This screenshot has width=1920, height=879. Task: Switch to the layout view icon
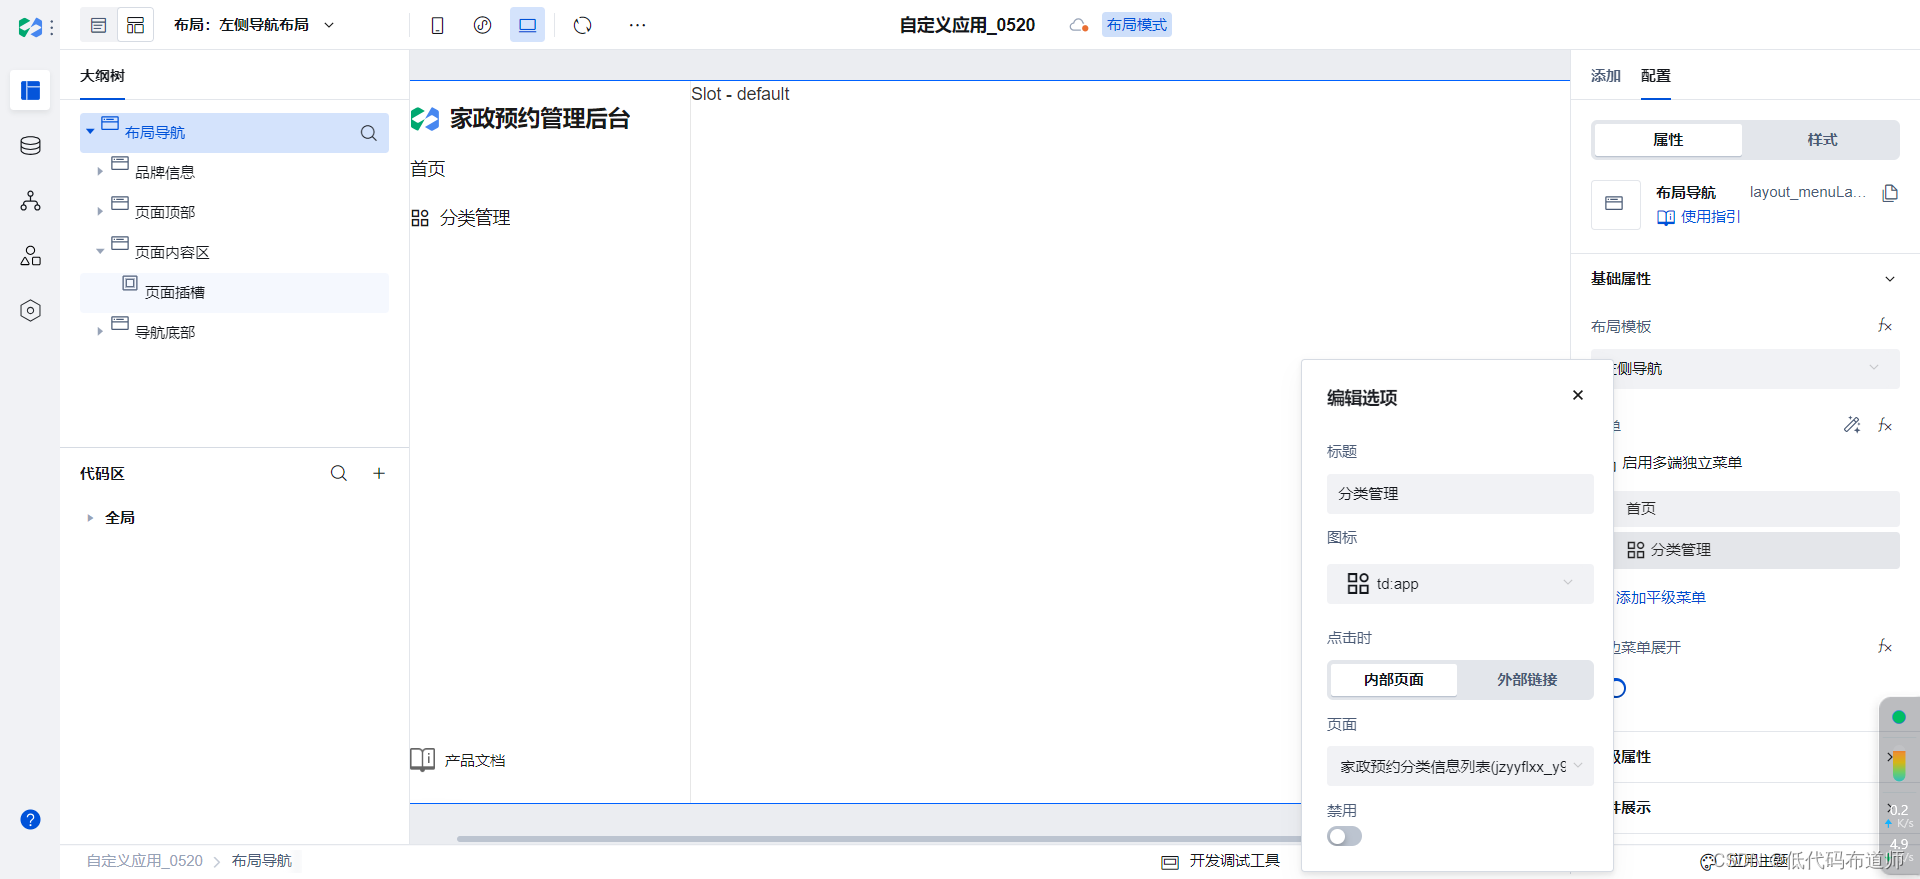[135, 25]
